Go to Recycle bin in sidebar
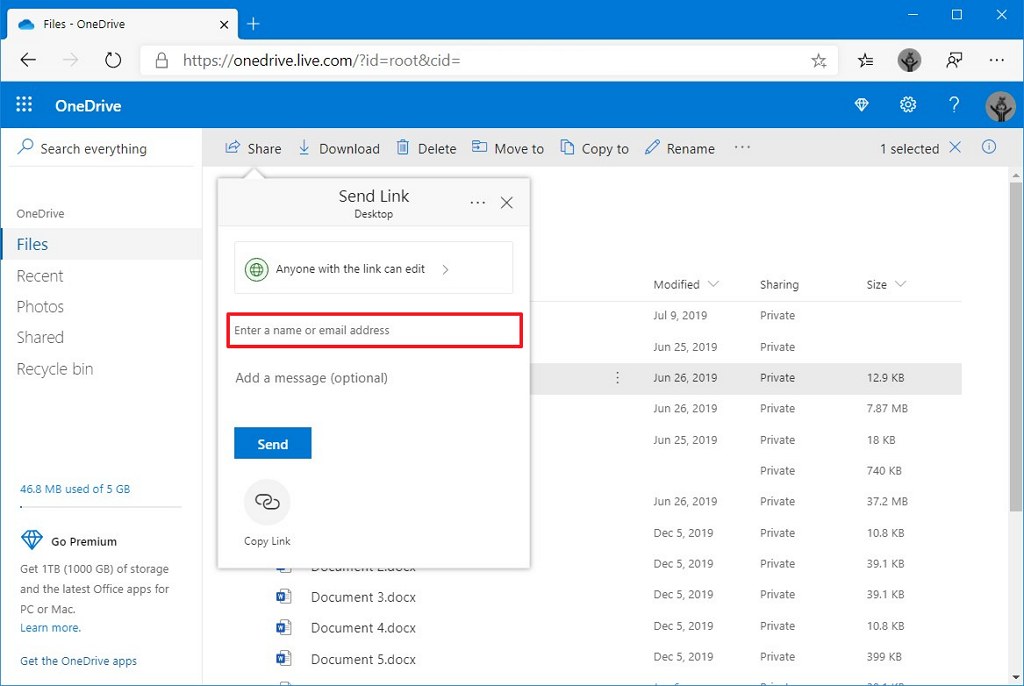 55,369
